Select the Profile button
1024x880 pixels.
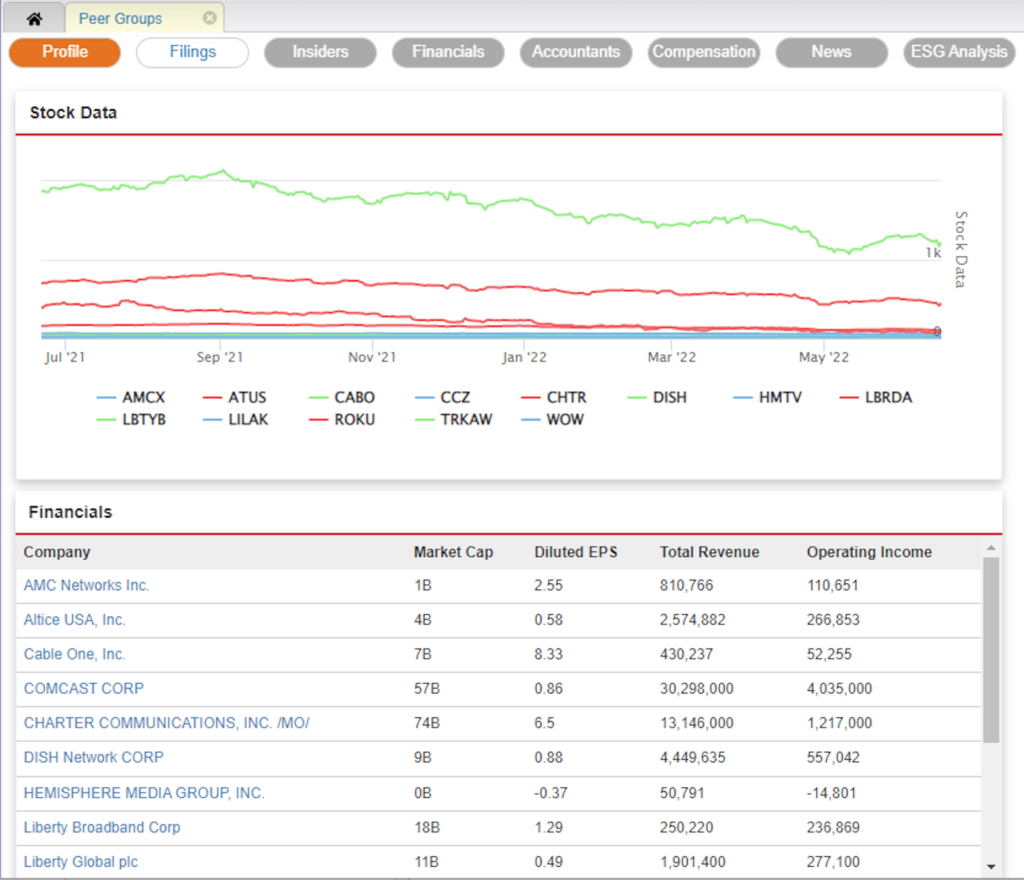(63, 52)
